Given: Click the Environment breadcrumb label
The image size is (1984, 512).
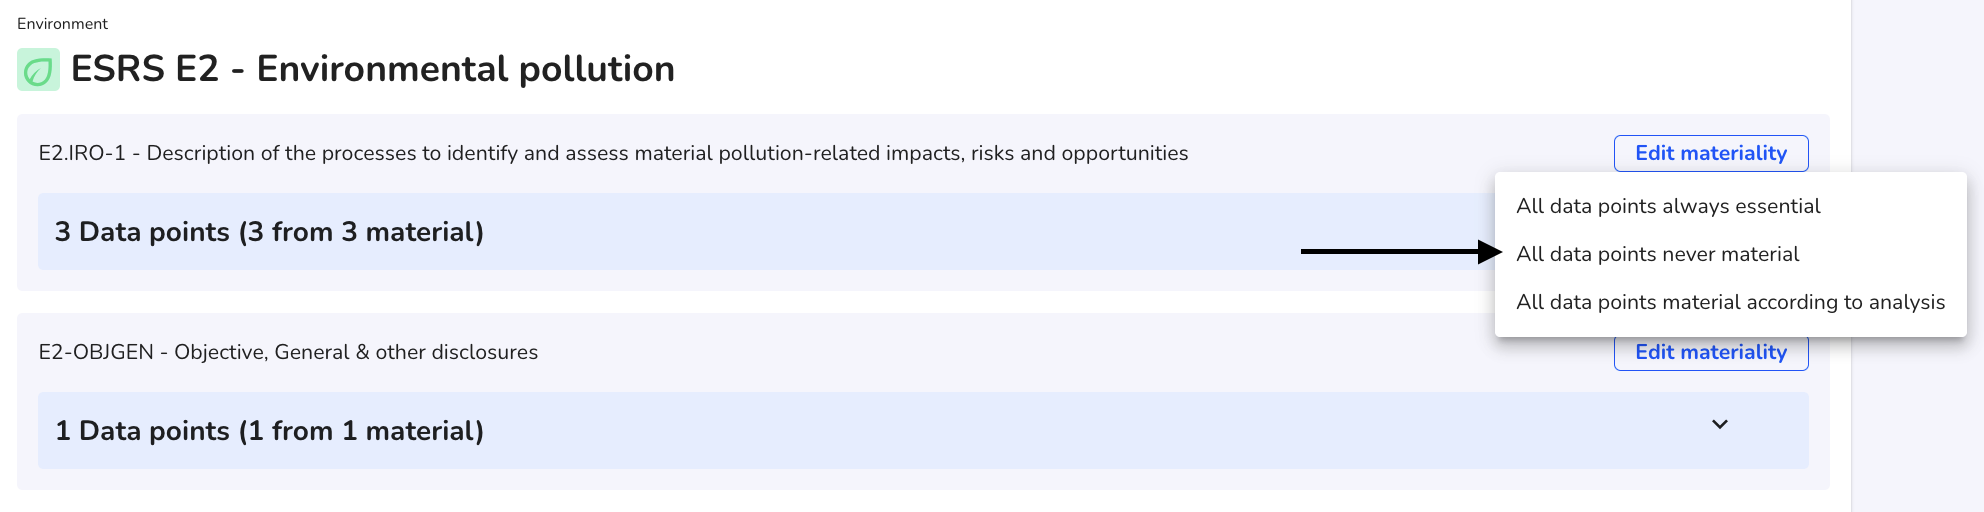Looking at the screenshot, I should (62, 23).
